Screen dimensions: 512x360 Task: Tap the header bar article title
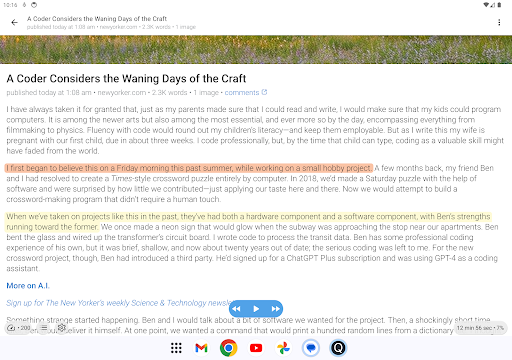click(x=97, y=19)
